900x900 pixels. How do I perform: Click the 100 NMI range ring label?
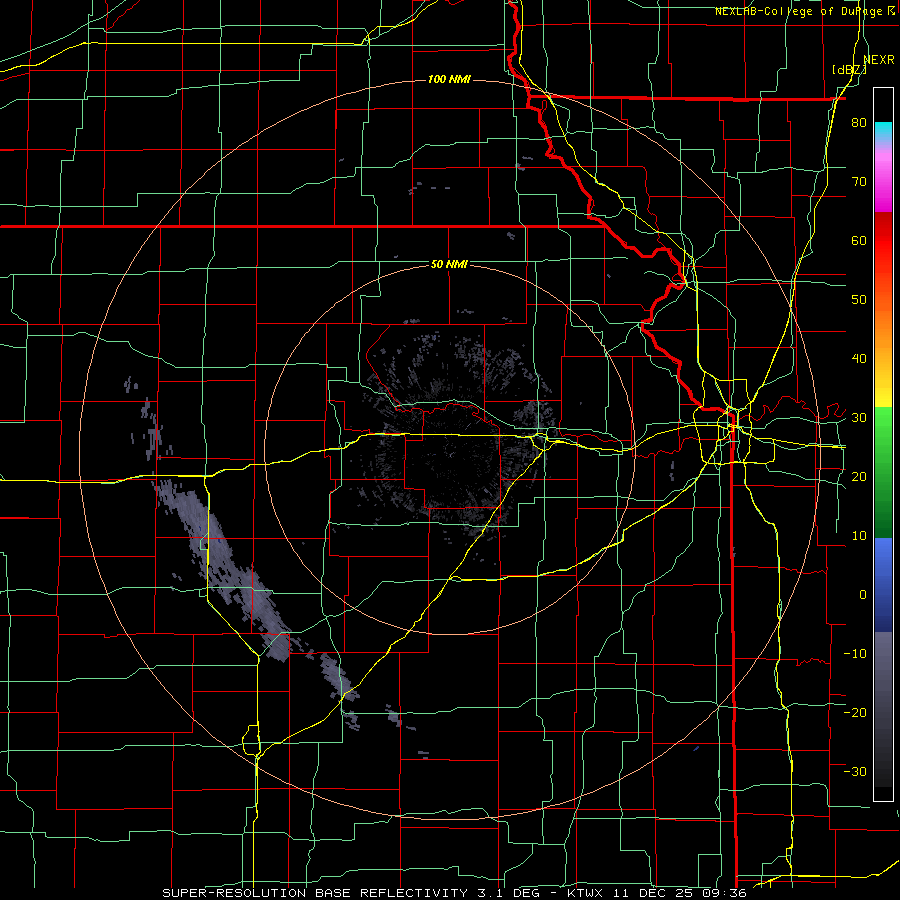tap(449, 79)
